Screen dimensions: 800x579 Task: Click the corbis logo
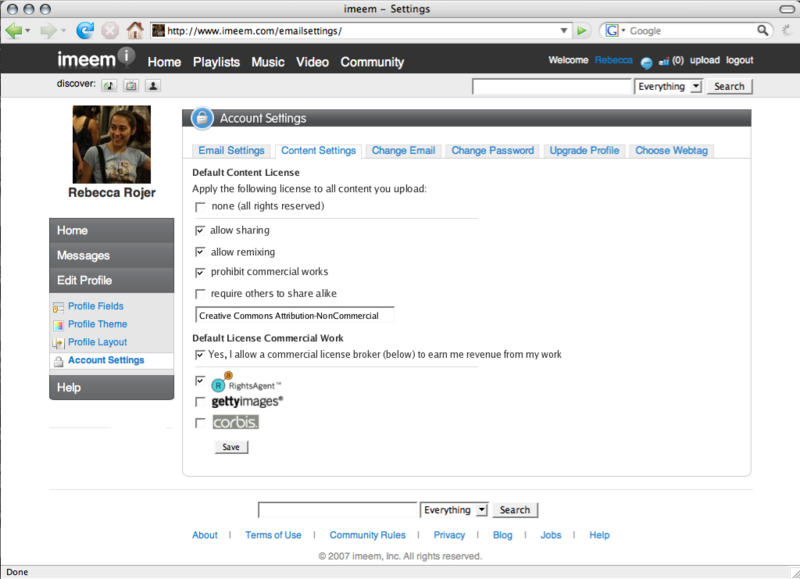click(236, 422)
